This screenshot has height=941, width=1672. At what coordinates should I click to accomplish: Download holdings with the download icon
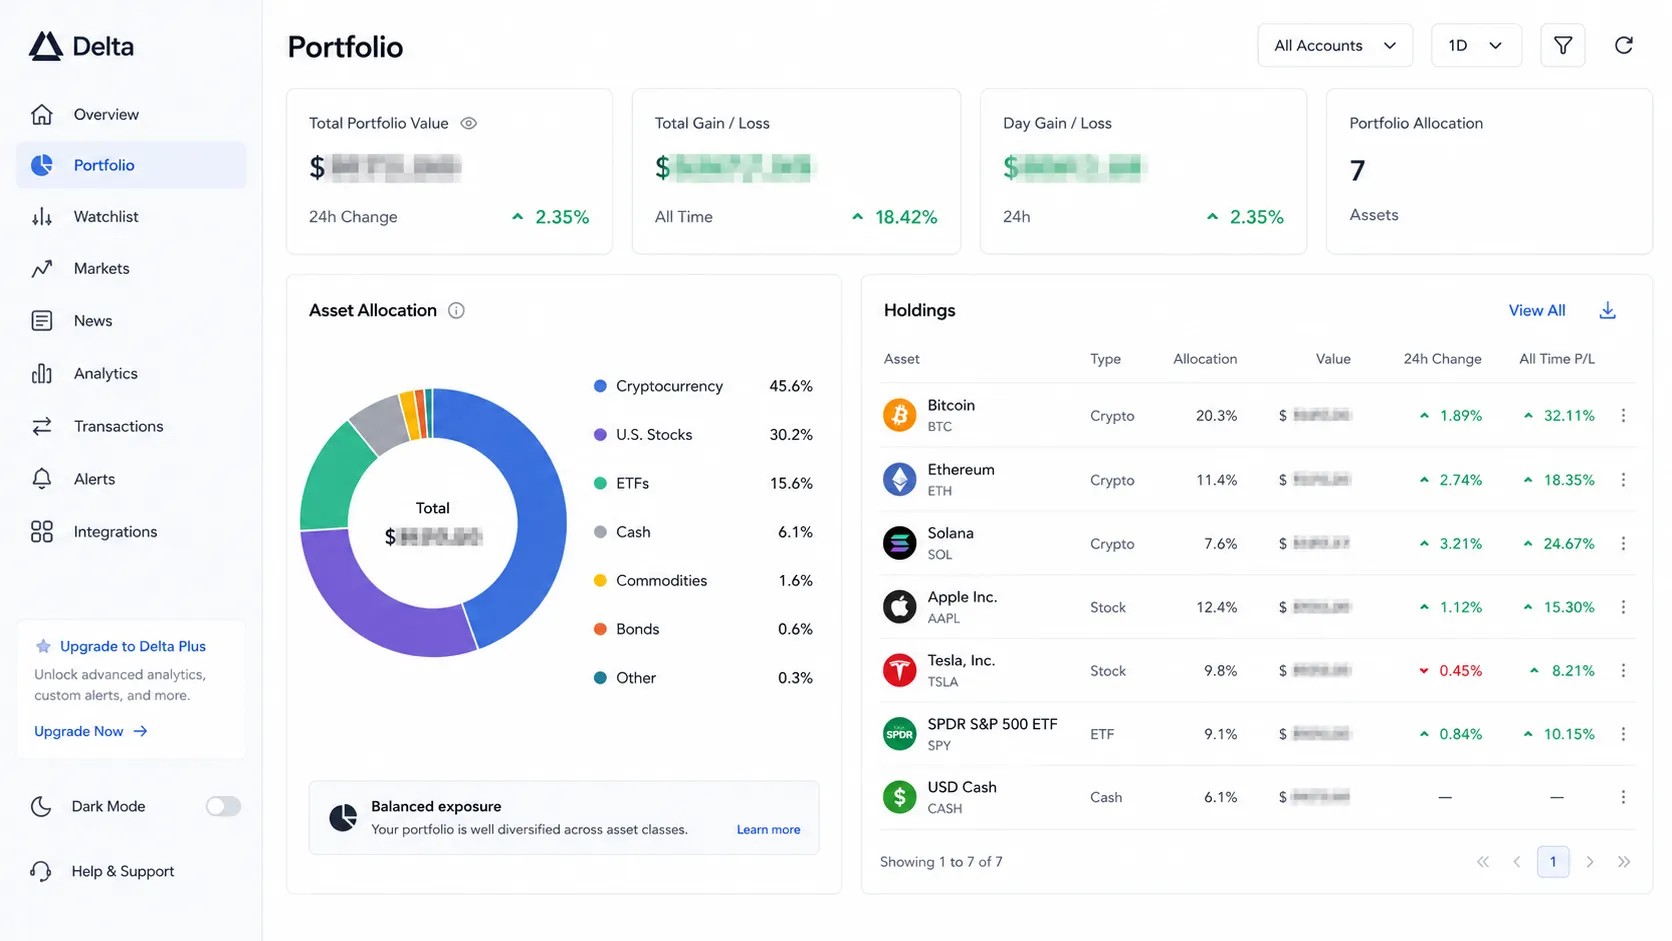click(x=1607, y=311)
